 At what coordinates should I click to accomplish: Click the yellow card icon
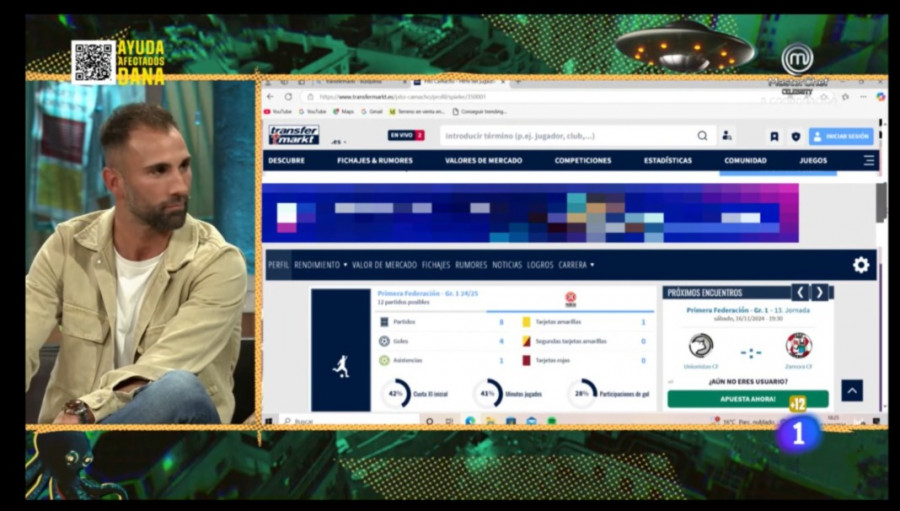tap(526, 322)
